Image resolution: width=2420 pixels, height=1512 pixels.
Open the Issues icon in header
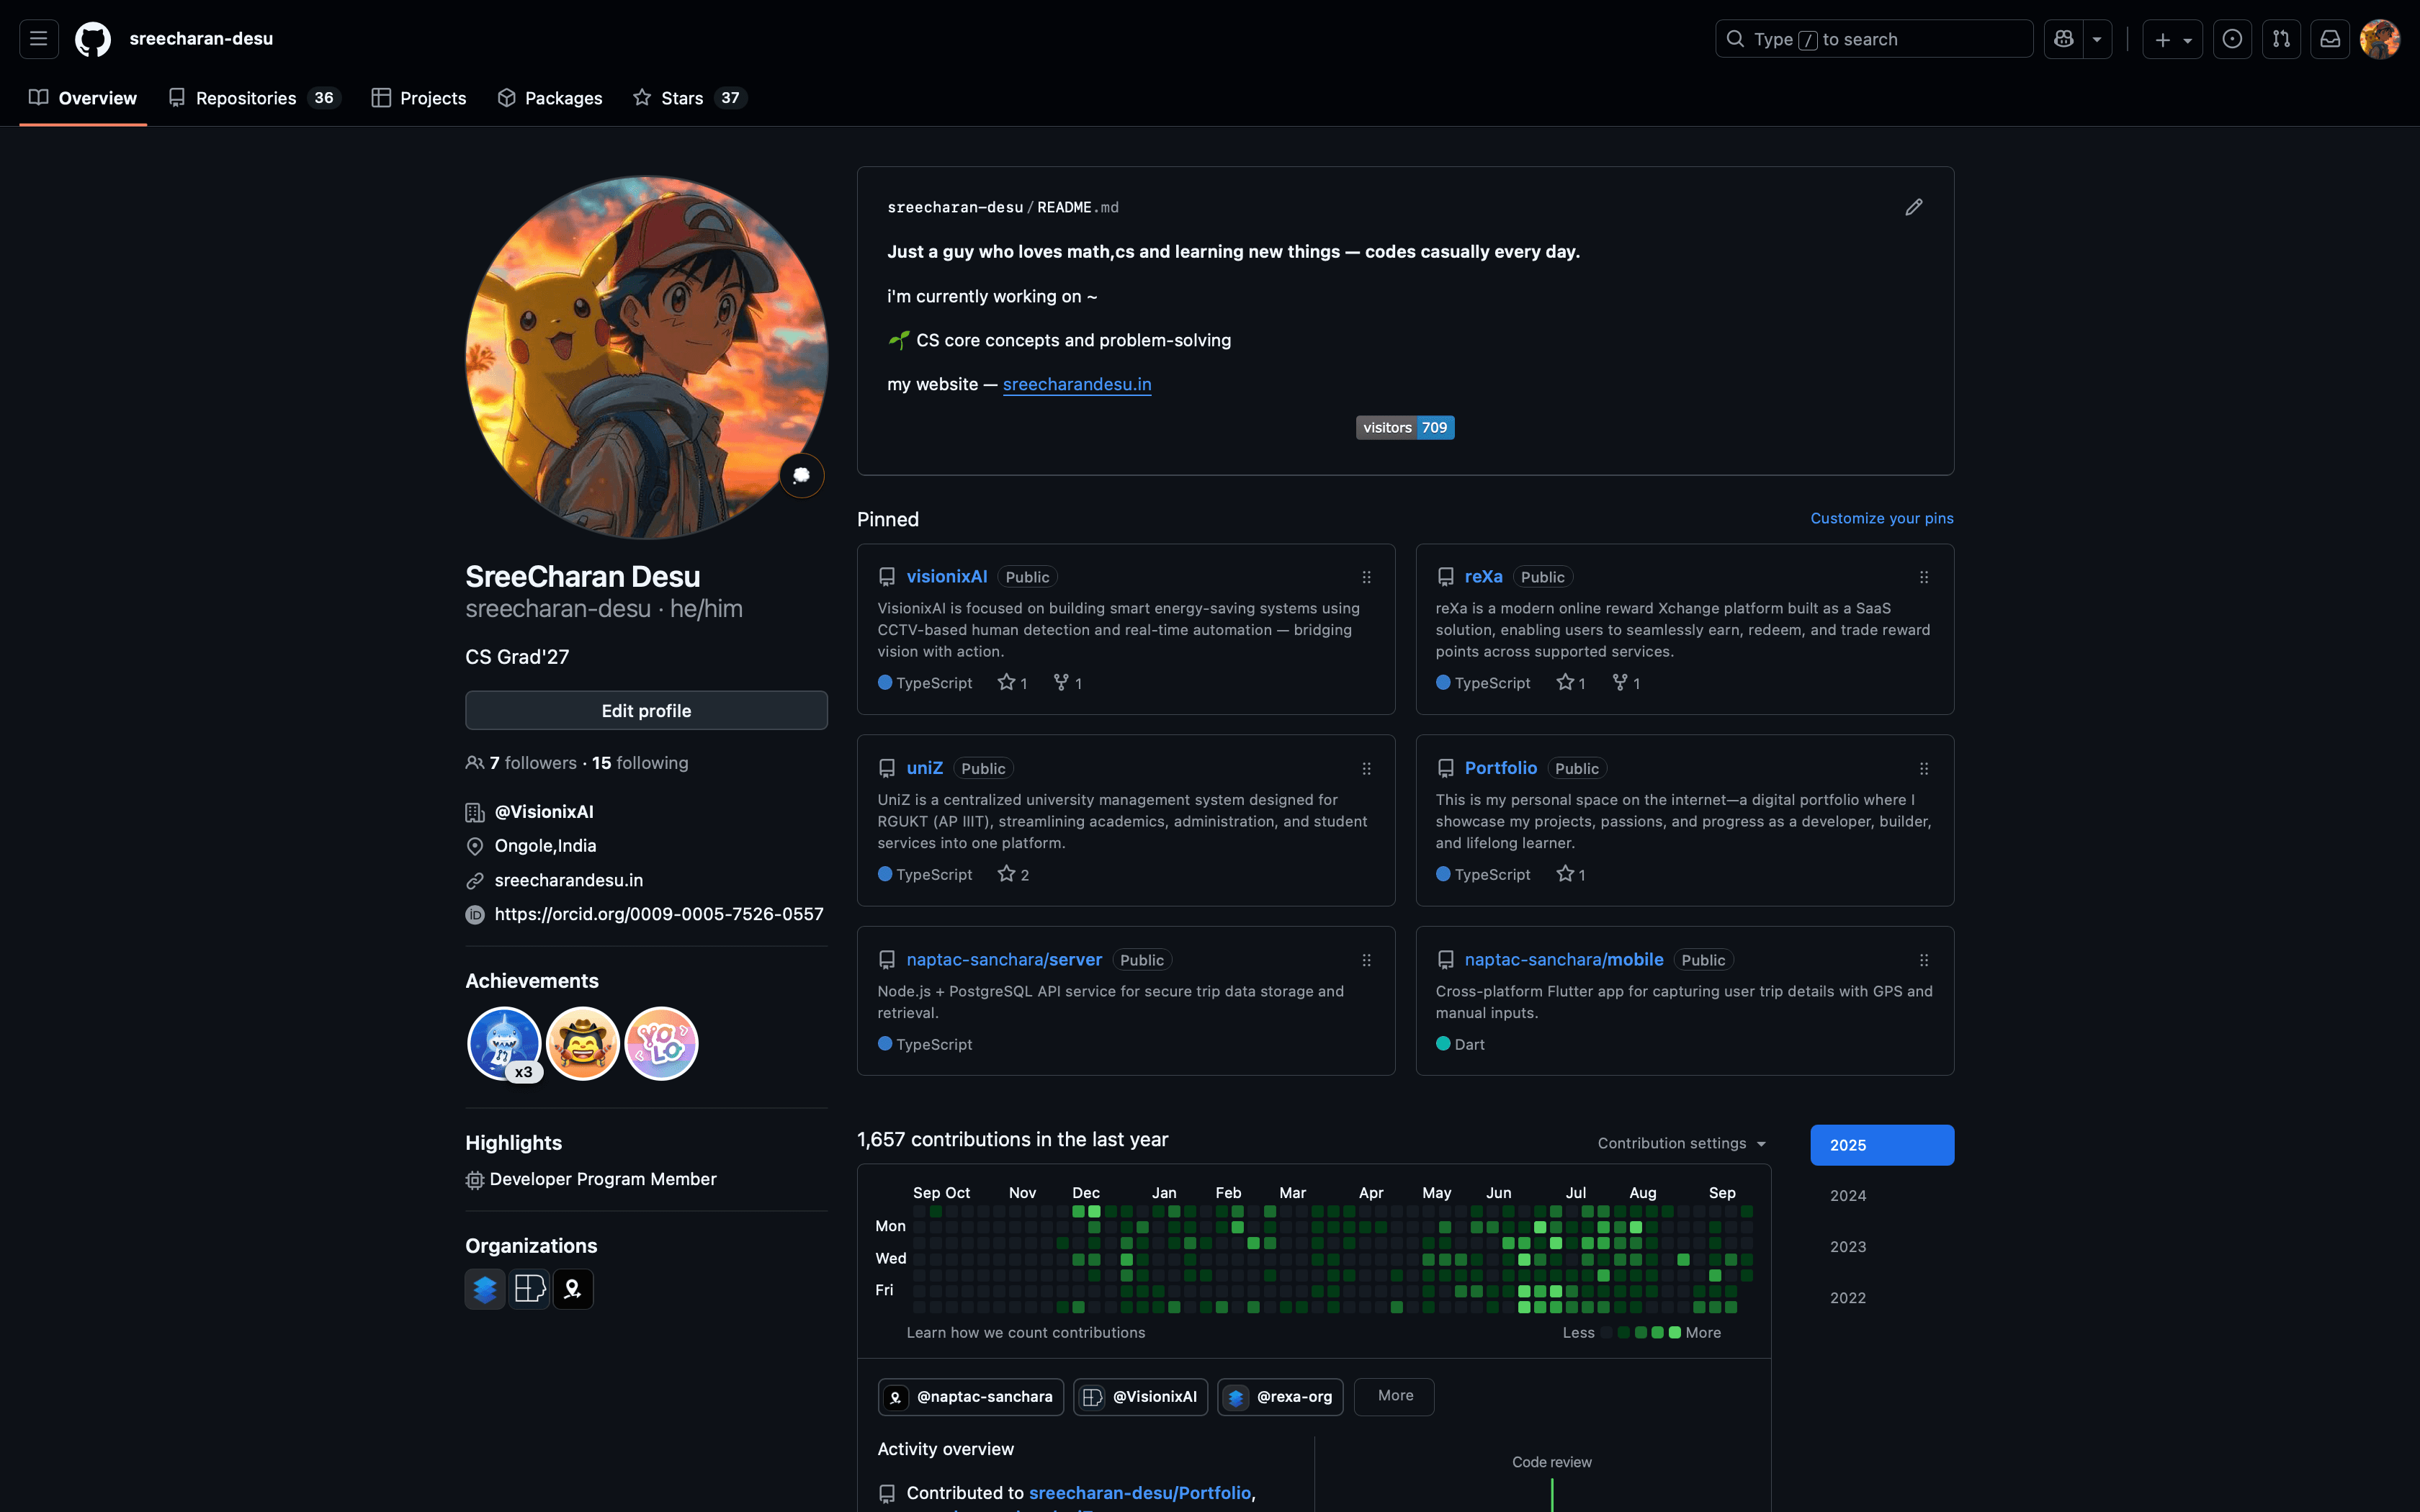coord(2231,39)
